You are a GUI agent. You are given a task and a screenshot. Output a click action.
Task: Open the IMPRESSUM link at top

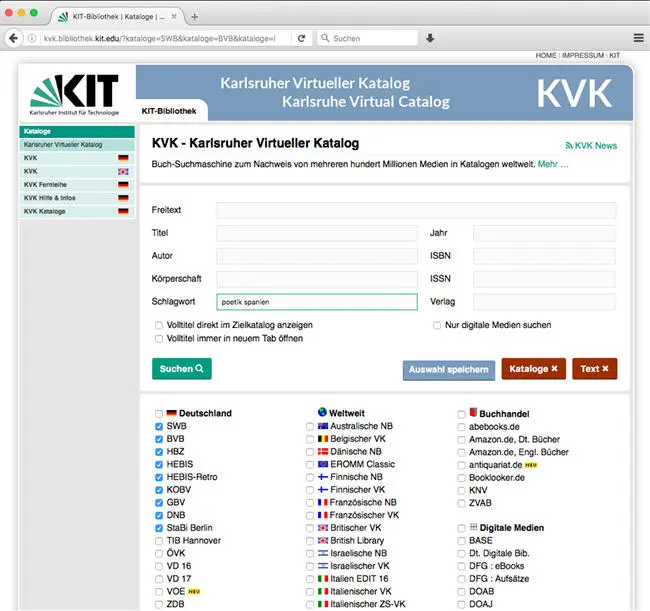(582, 55)
